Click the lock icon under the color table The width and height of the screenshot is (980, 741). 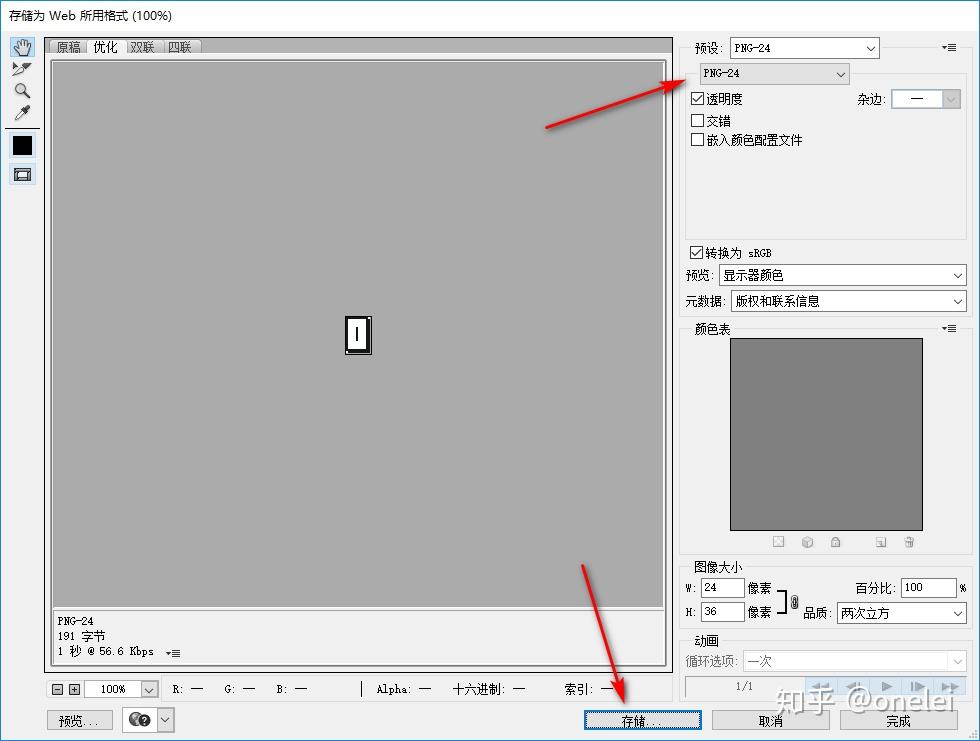tap(835, 541)
